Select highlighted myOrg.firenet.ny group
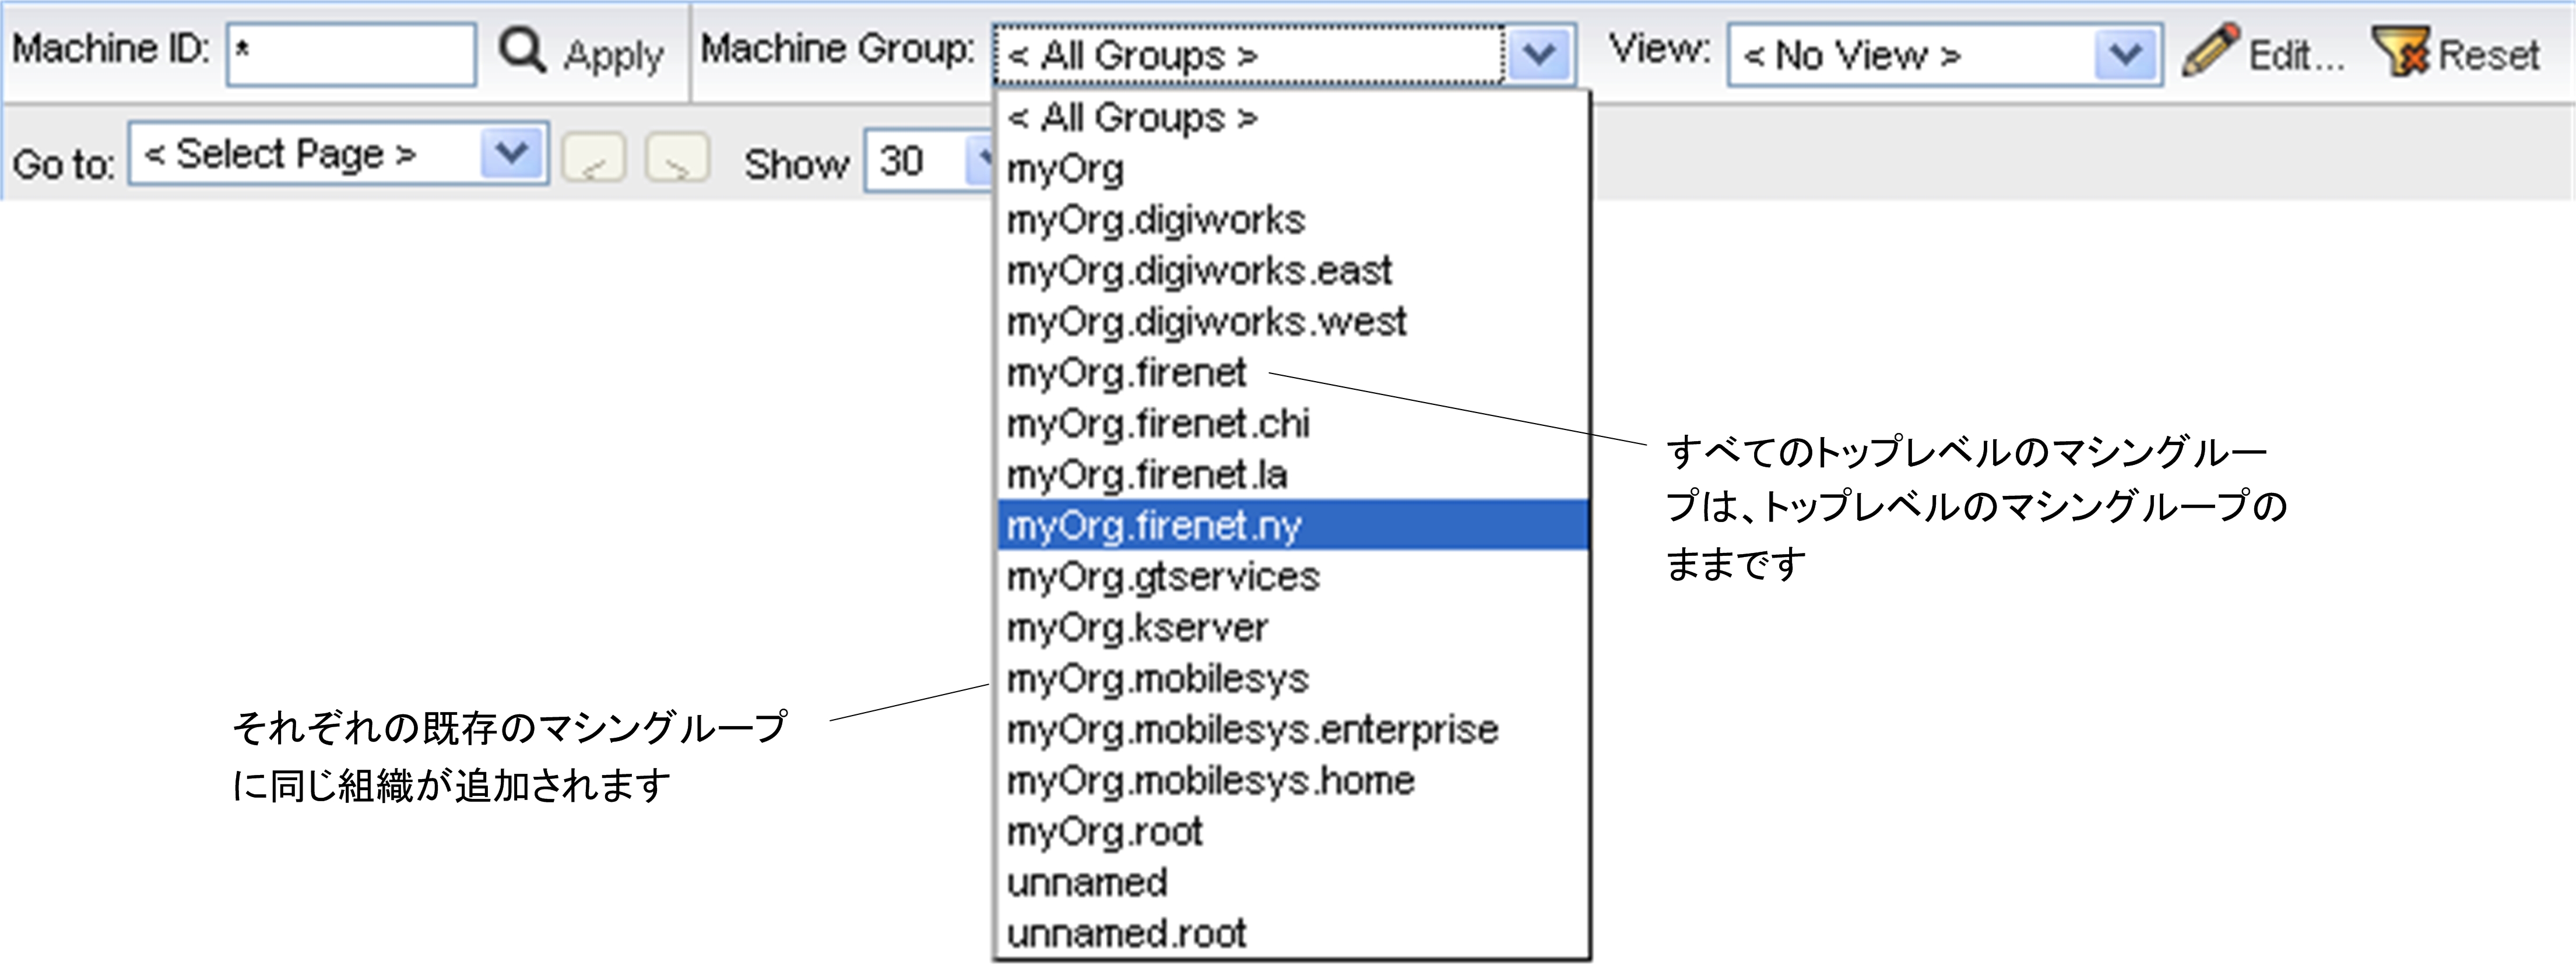This screenshot has width=2576, height=969. tap(1292, 526)
